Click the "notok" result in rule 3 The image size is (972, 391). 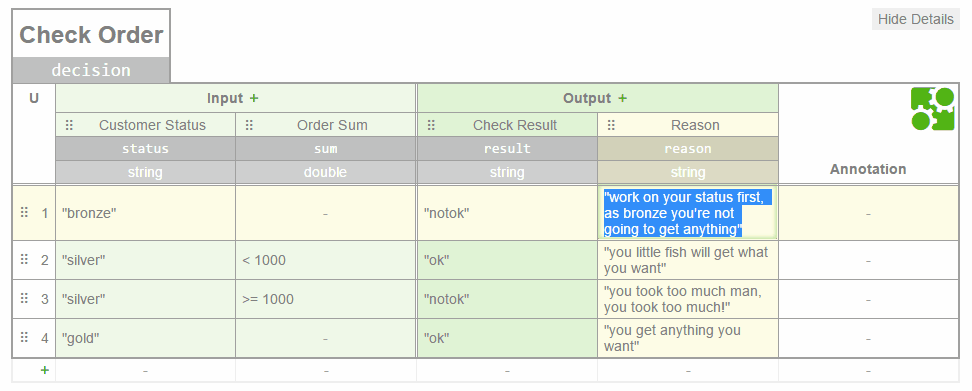pyautogui.click(x=507, y=299)
